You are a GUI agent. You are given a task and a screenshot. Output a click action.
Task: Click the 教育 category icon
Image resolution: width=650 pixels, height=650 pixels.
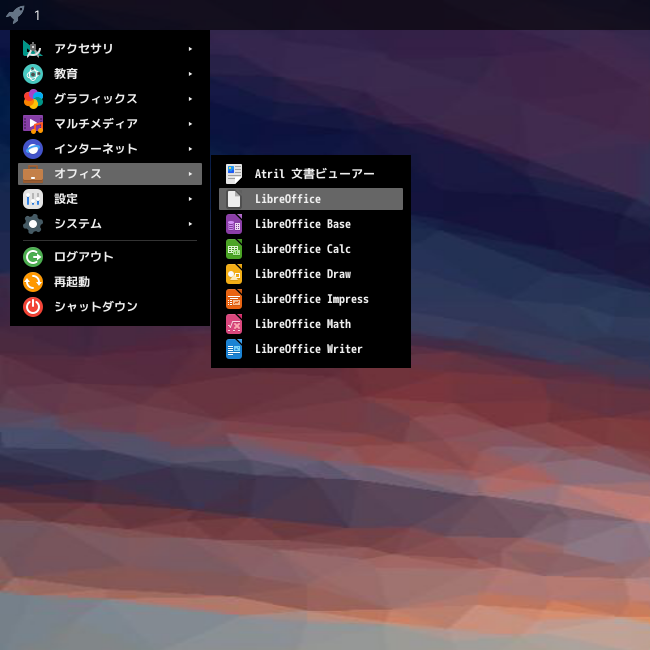click(33, 74)
